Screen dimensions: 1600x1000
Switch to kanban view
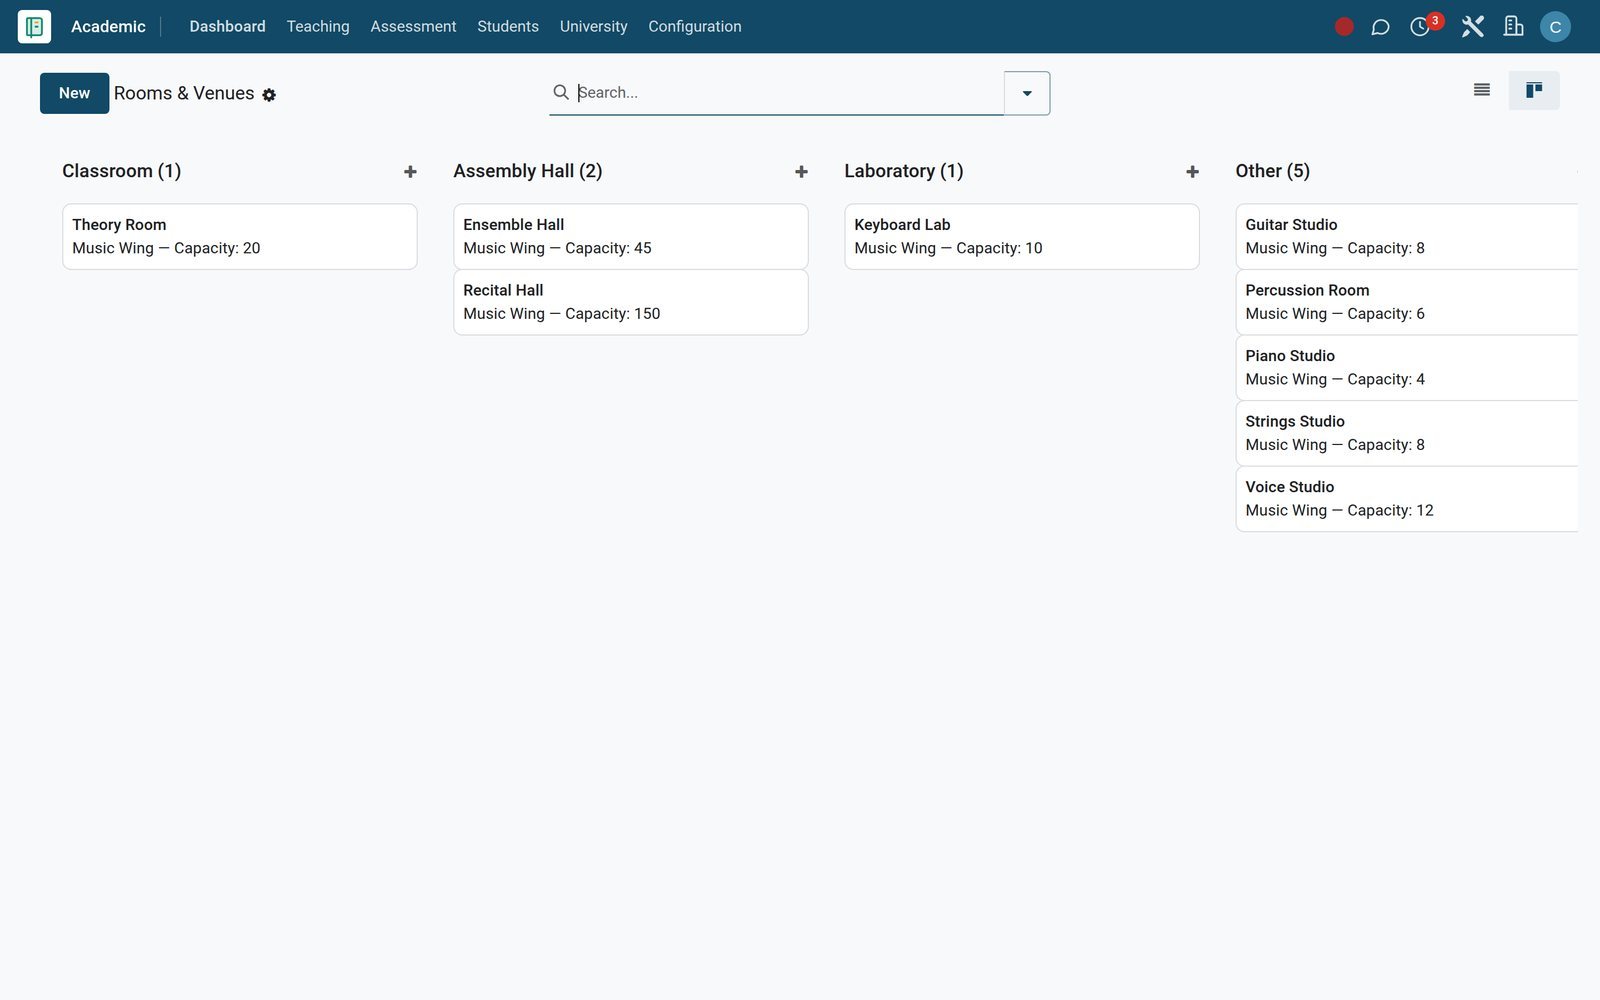(1534, 90)
